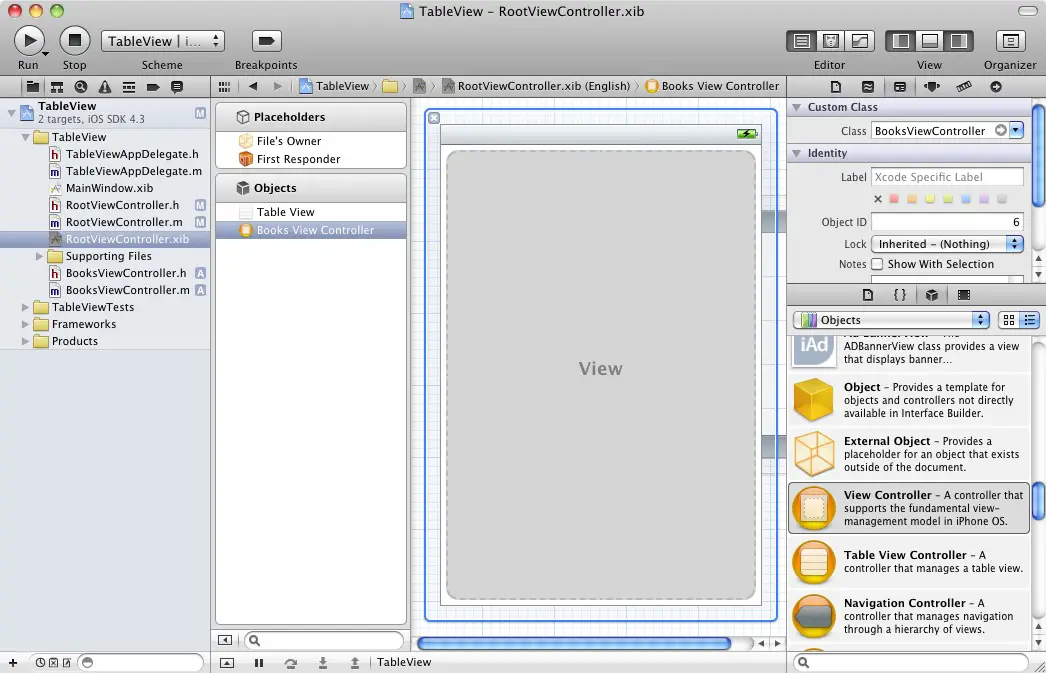
Task: Click the Xcode Specific Label field
Action: click(946, 177)
